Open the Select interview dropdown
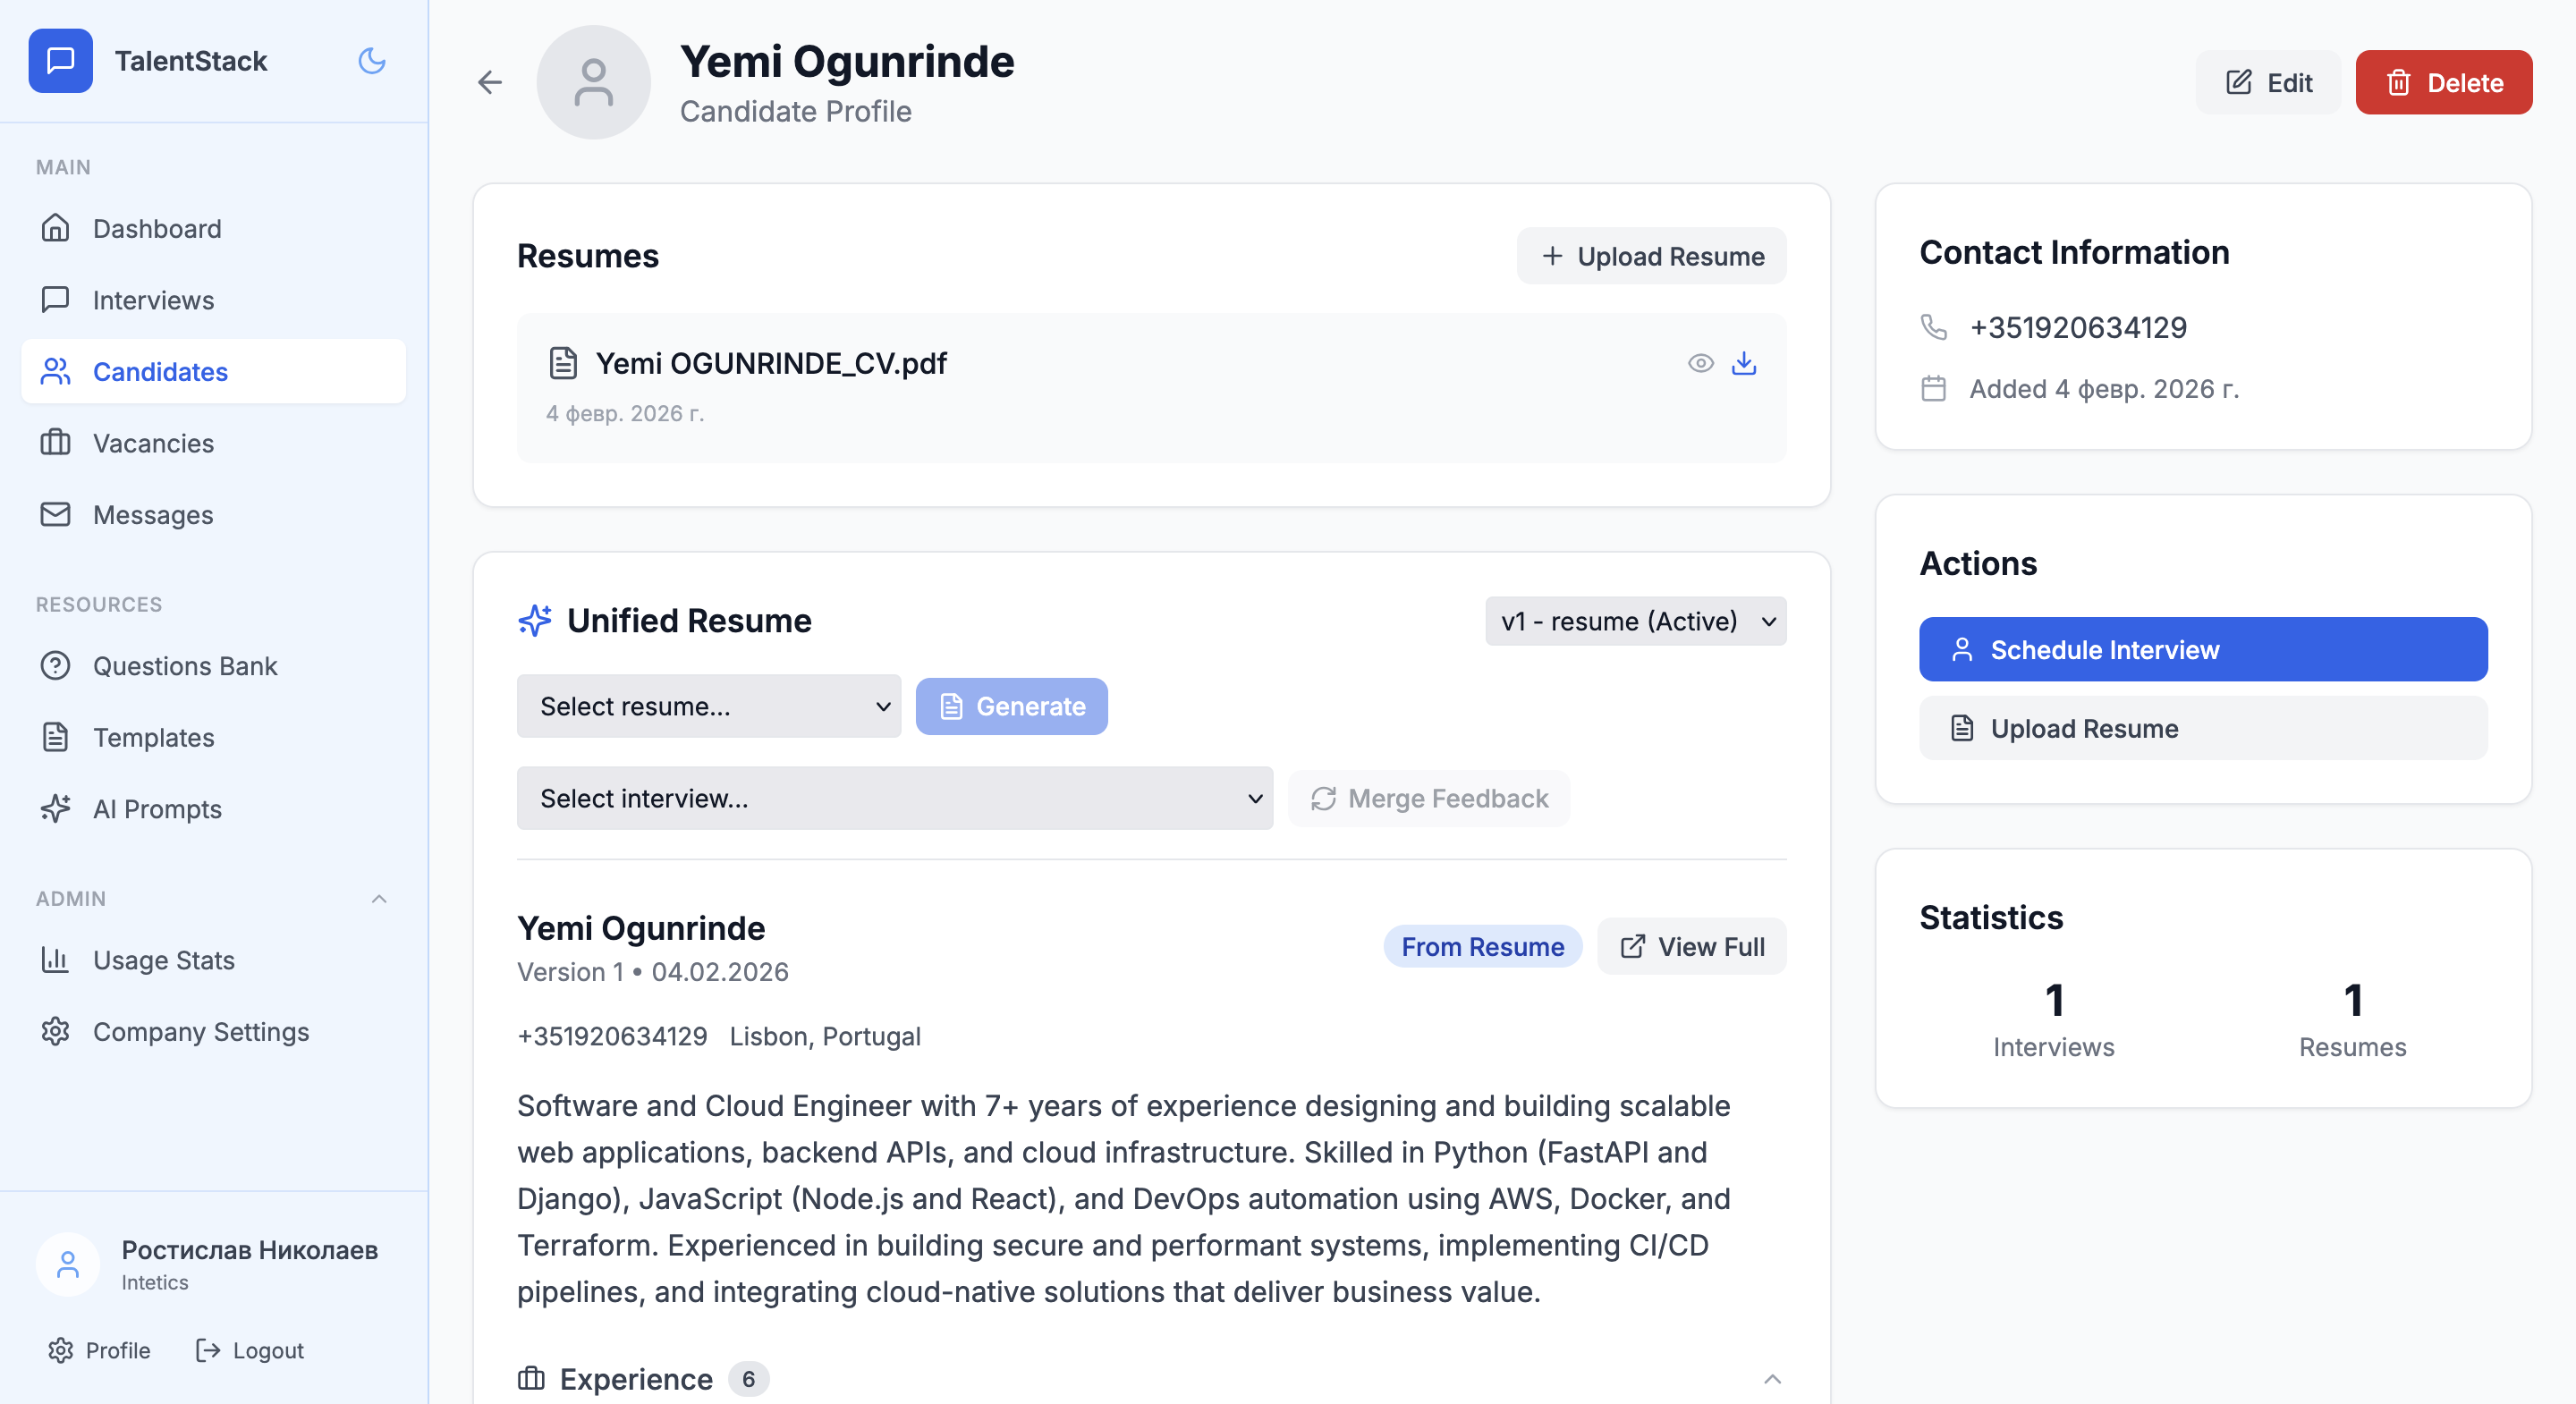The image size is (2576, 1404). tap(894, 798)
